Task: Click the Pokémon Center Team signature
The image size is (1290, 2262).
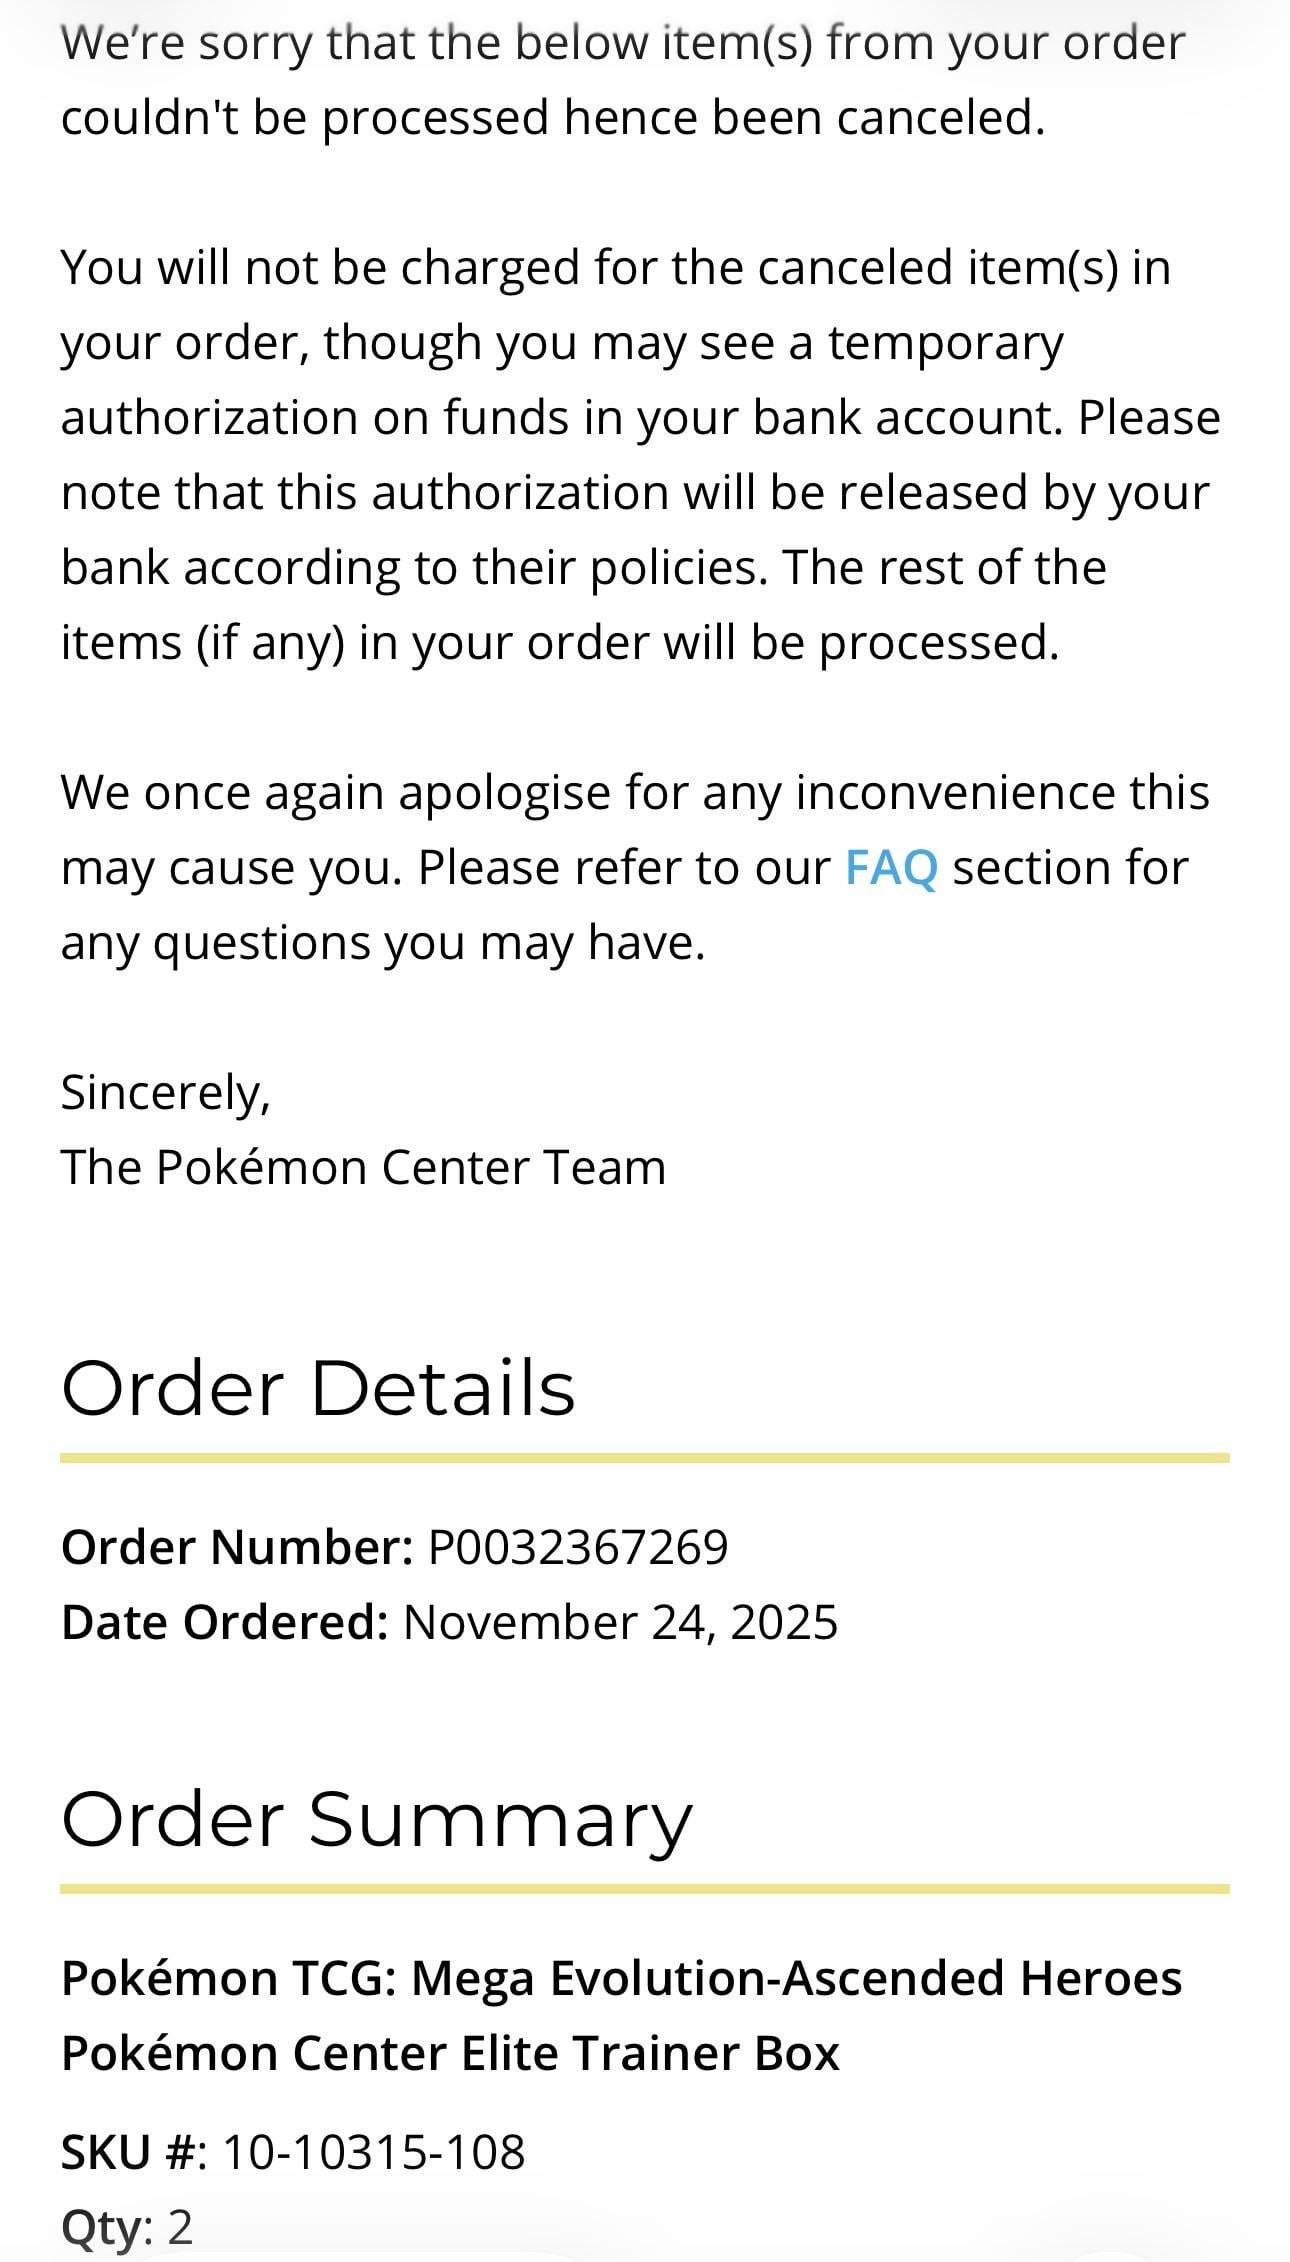Action: point(363,1167)
